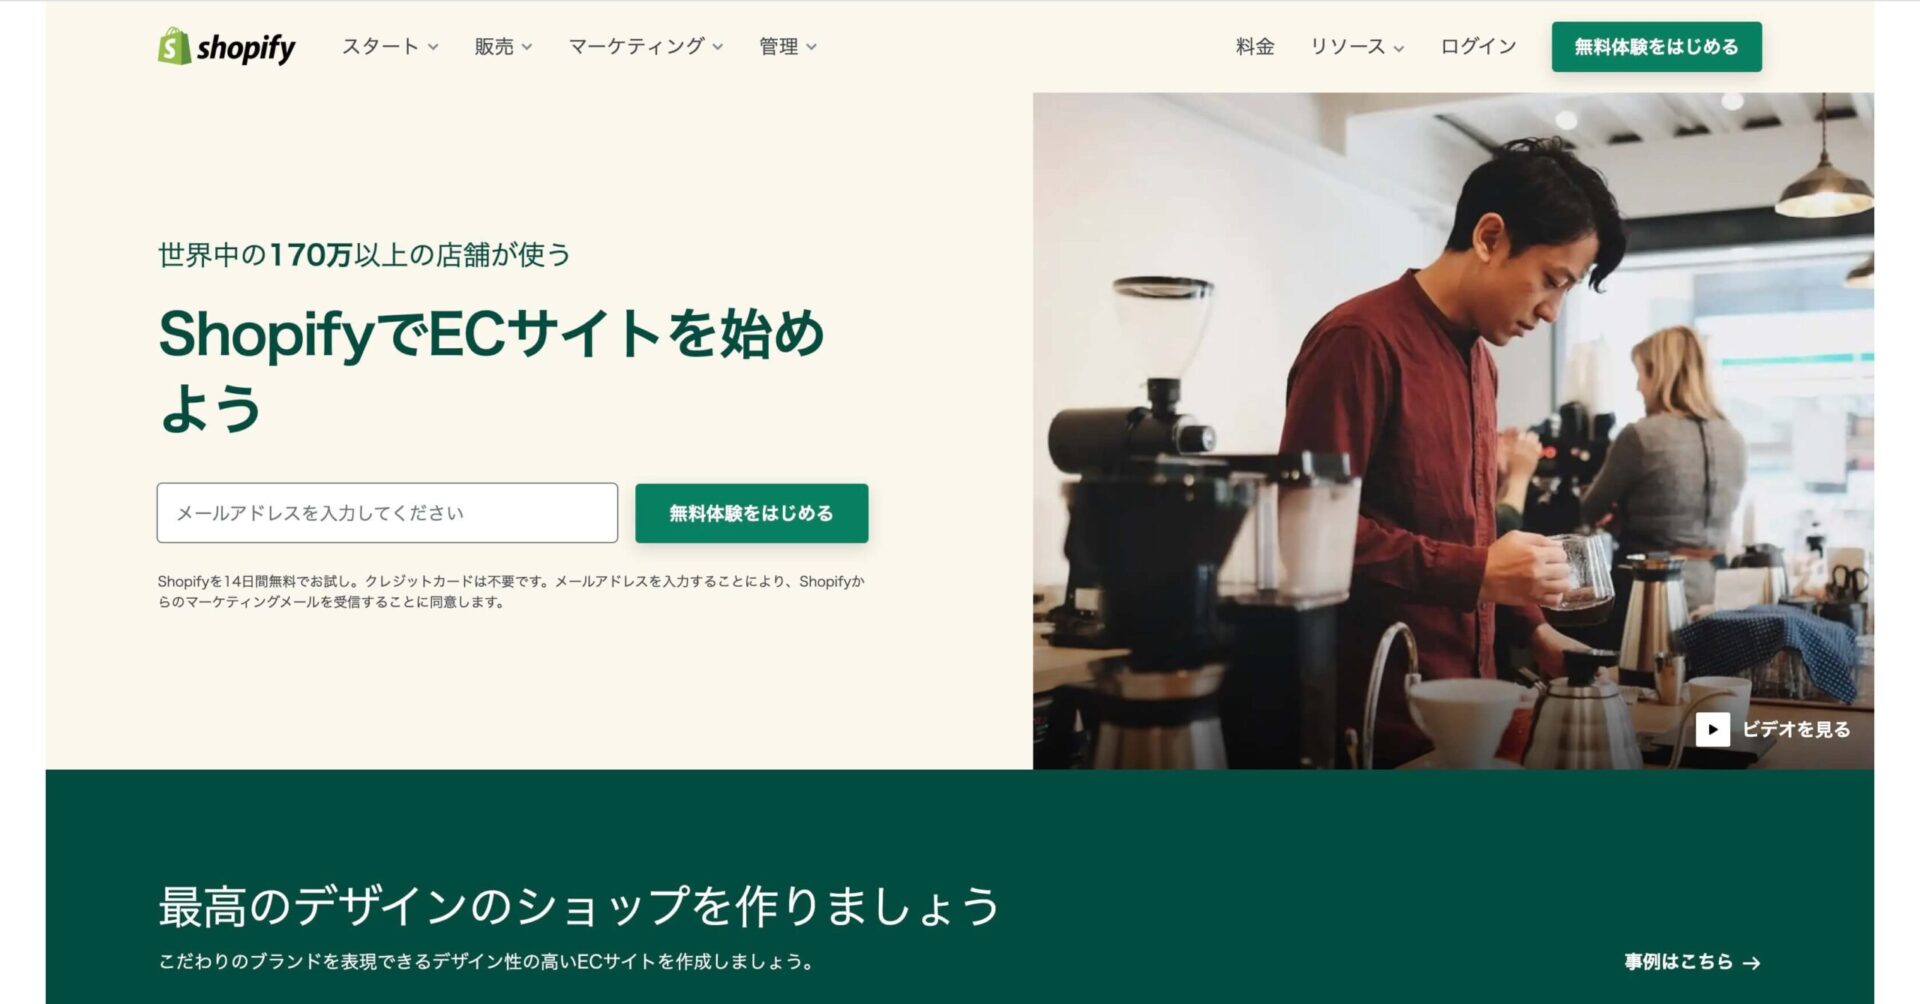Click the barista hero image
This screenshot has height=1004, width=1920.
pyautogui.click(x=1453, y=431)
